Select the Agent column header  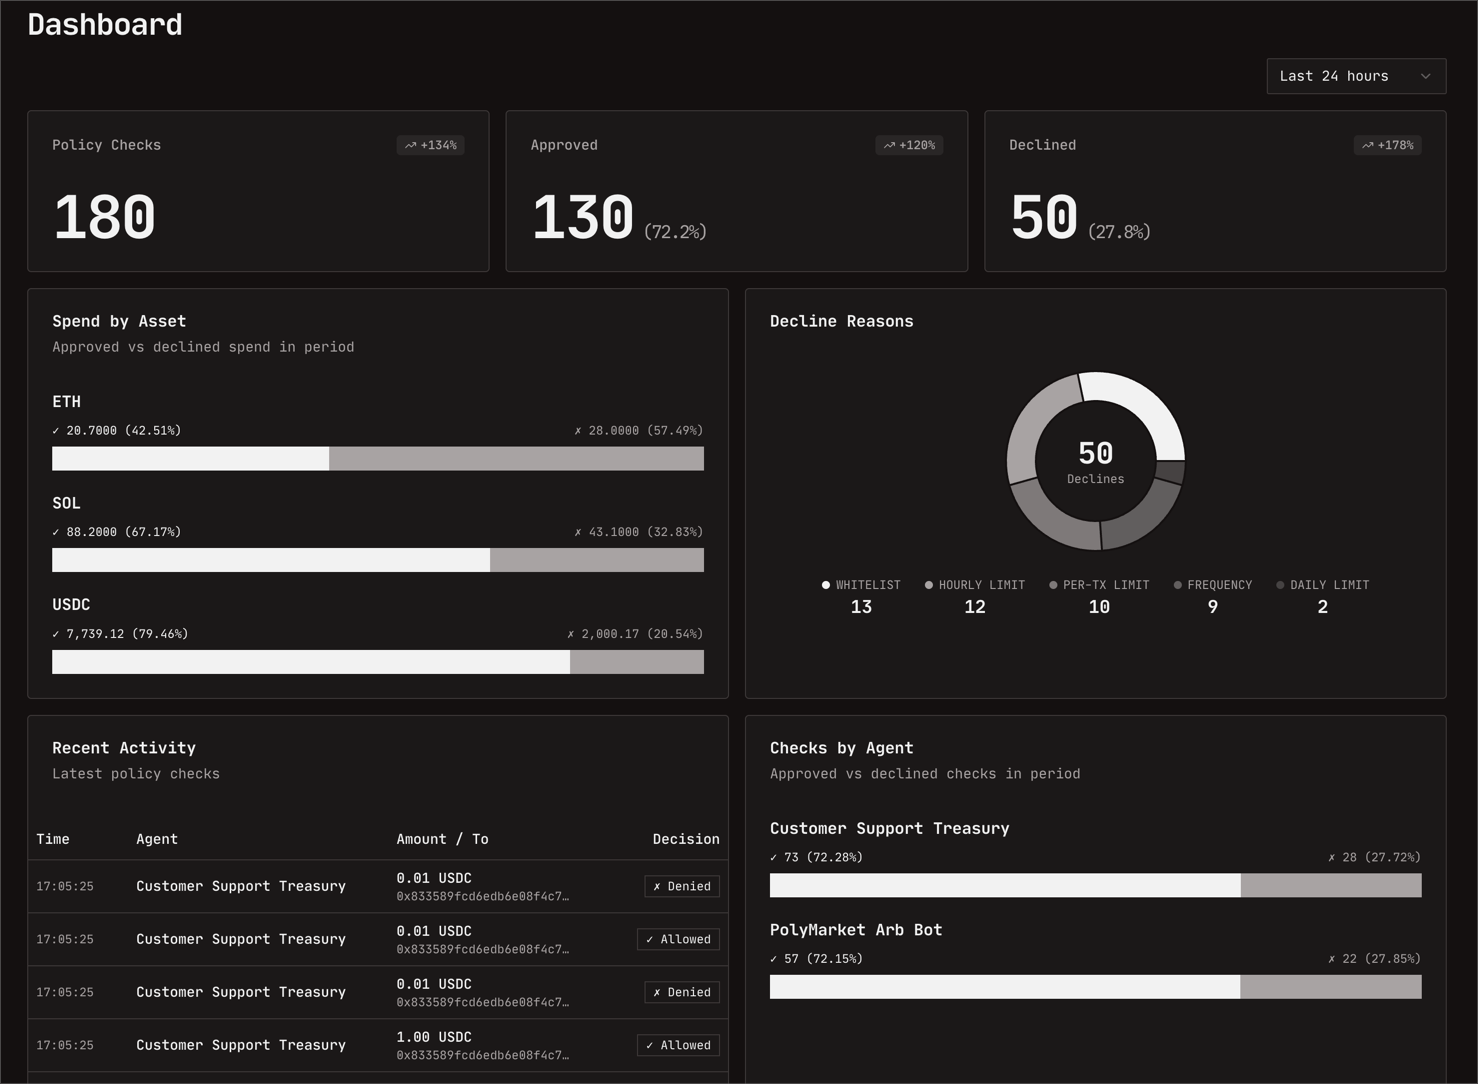pyautogui.click(x=156, y=839)
